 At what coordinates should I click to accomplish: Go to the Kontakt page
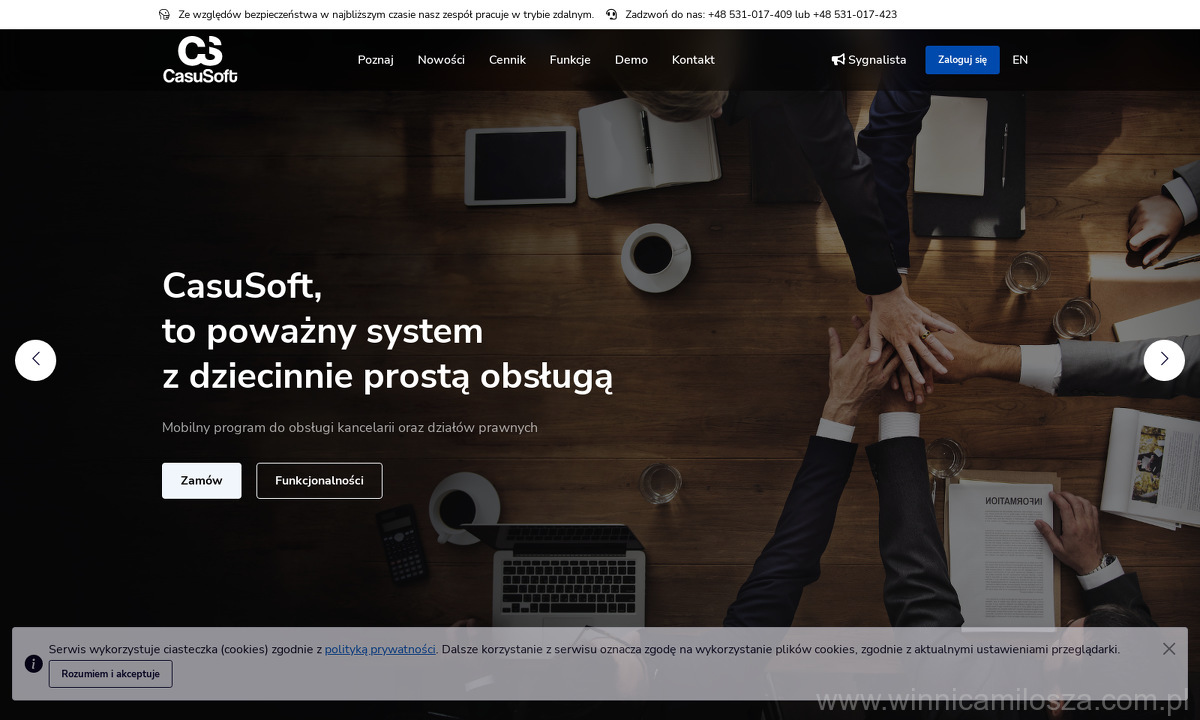693,60
